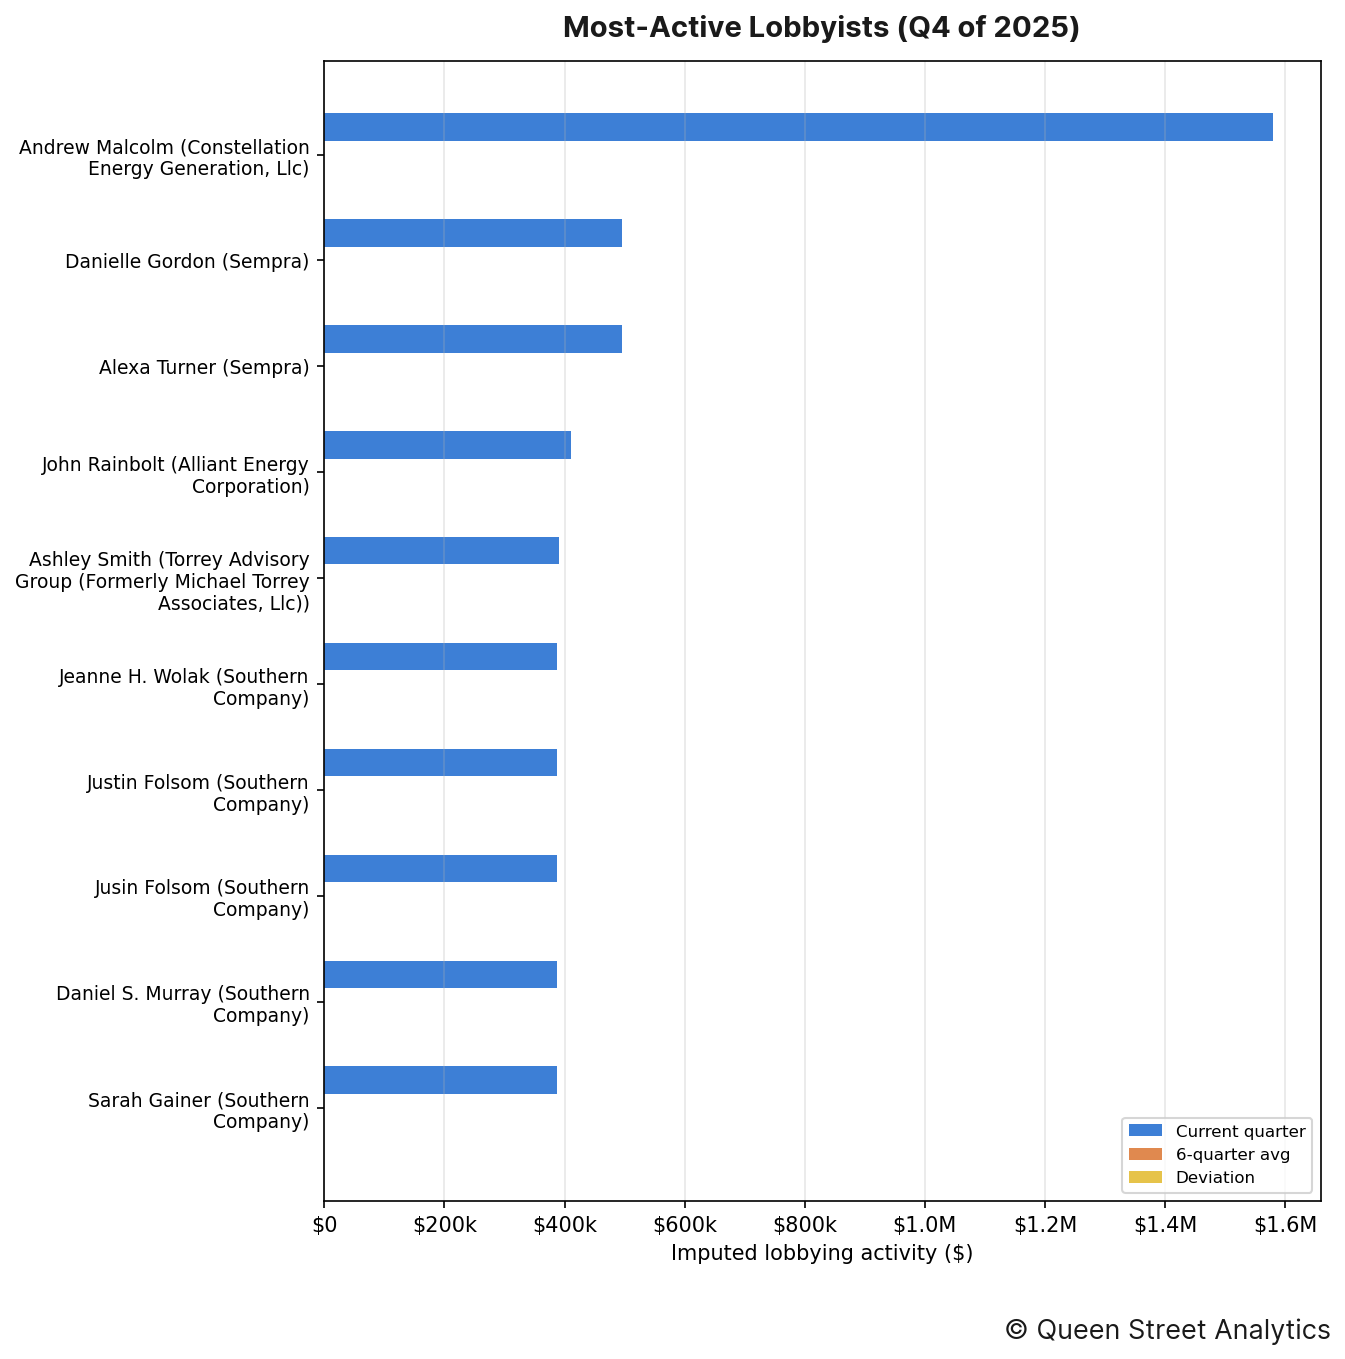Click the 'Alexa Turner (Sempra)' axis label

[x=204, y=368]
